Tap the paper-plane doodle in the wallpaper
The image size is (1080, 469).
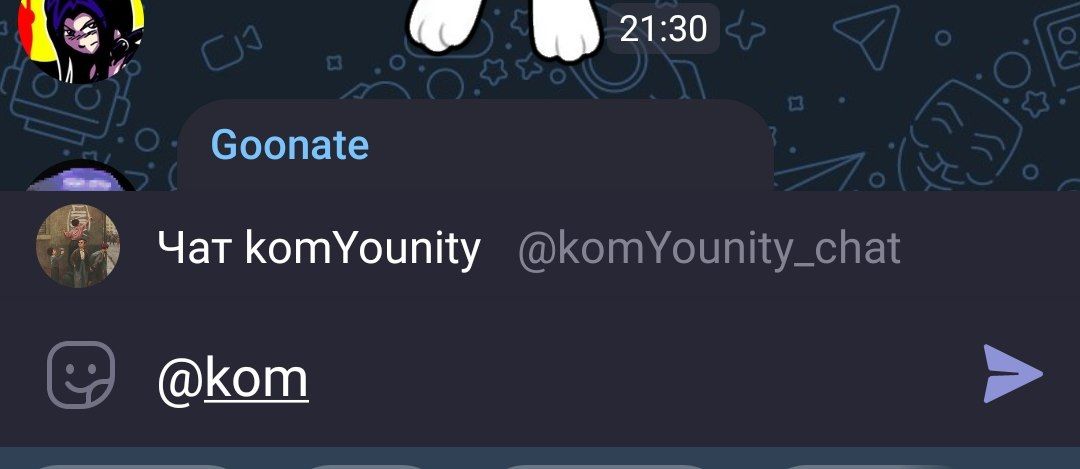pos(866,36)
